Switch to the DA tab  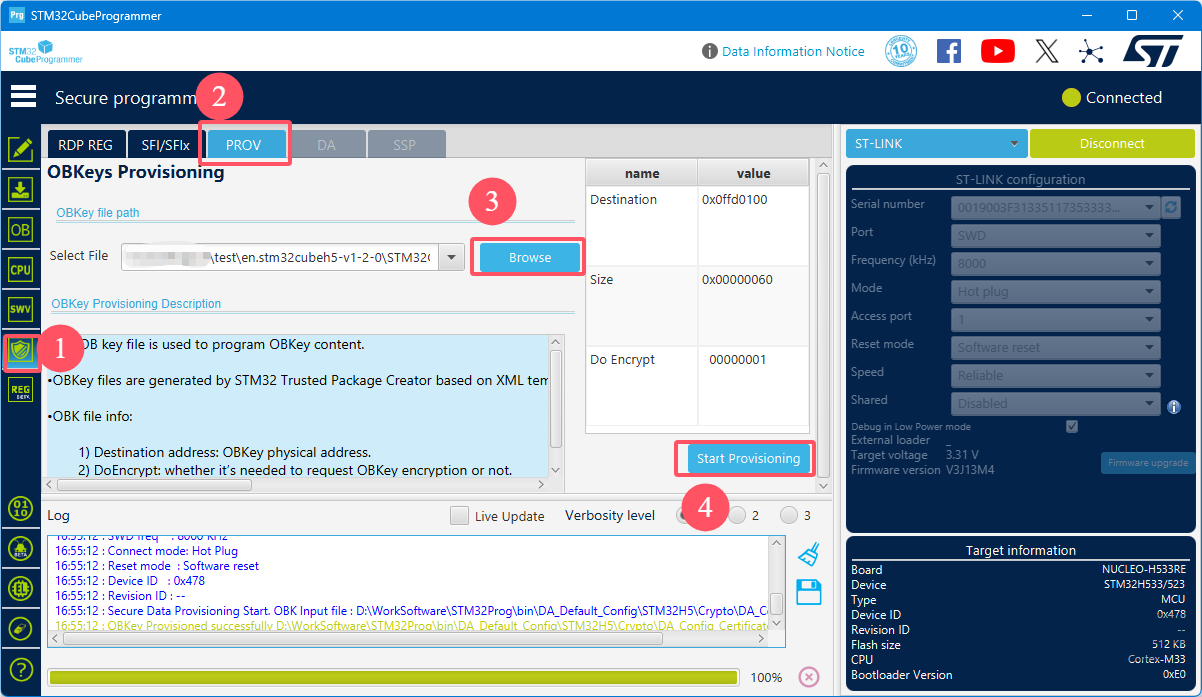click(x=326, y=145)
